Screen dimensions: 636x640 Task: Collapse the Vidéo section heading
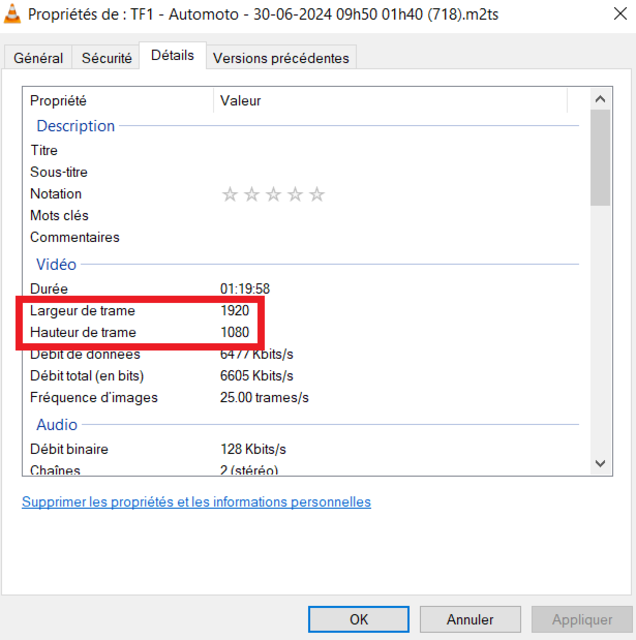pyautogui.click(x=56, y=264)
